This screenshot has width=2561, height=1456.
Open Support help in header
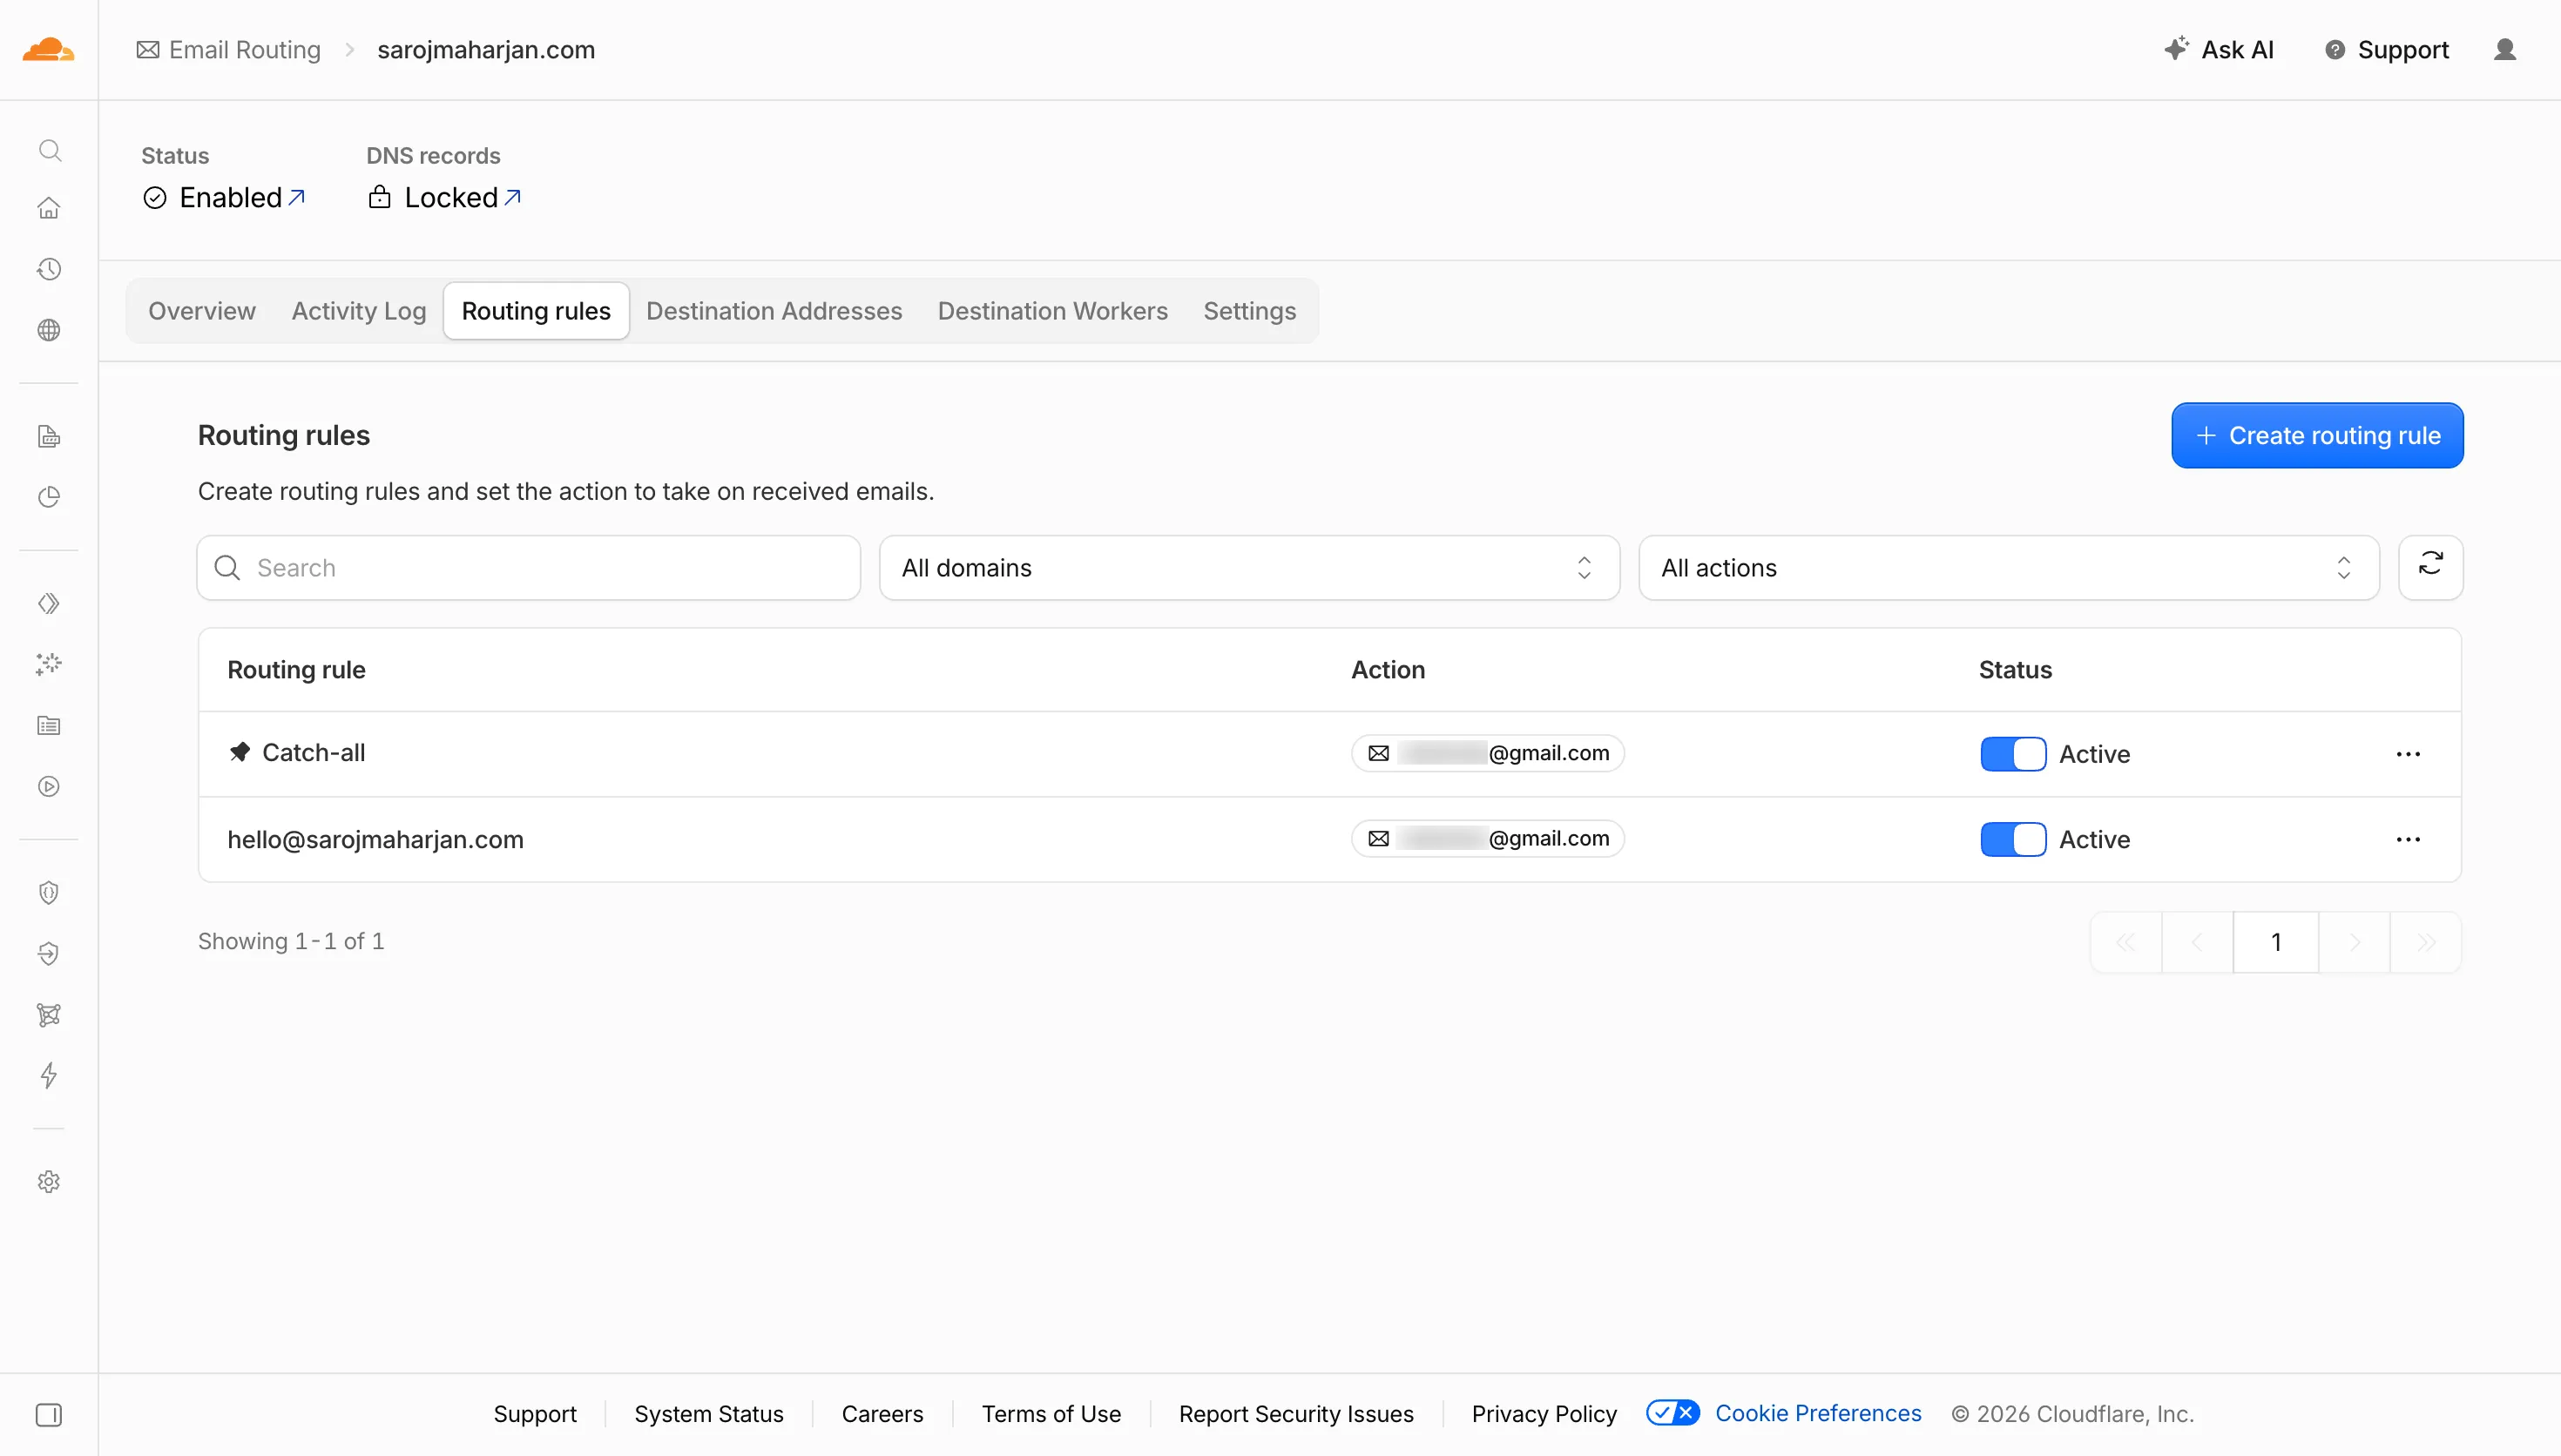click(2386, 50)
